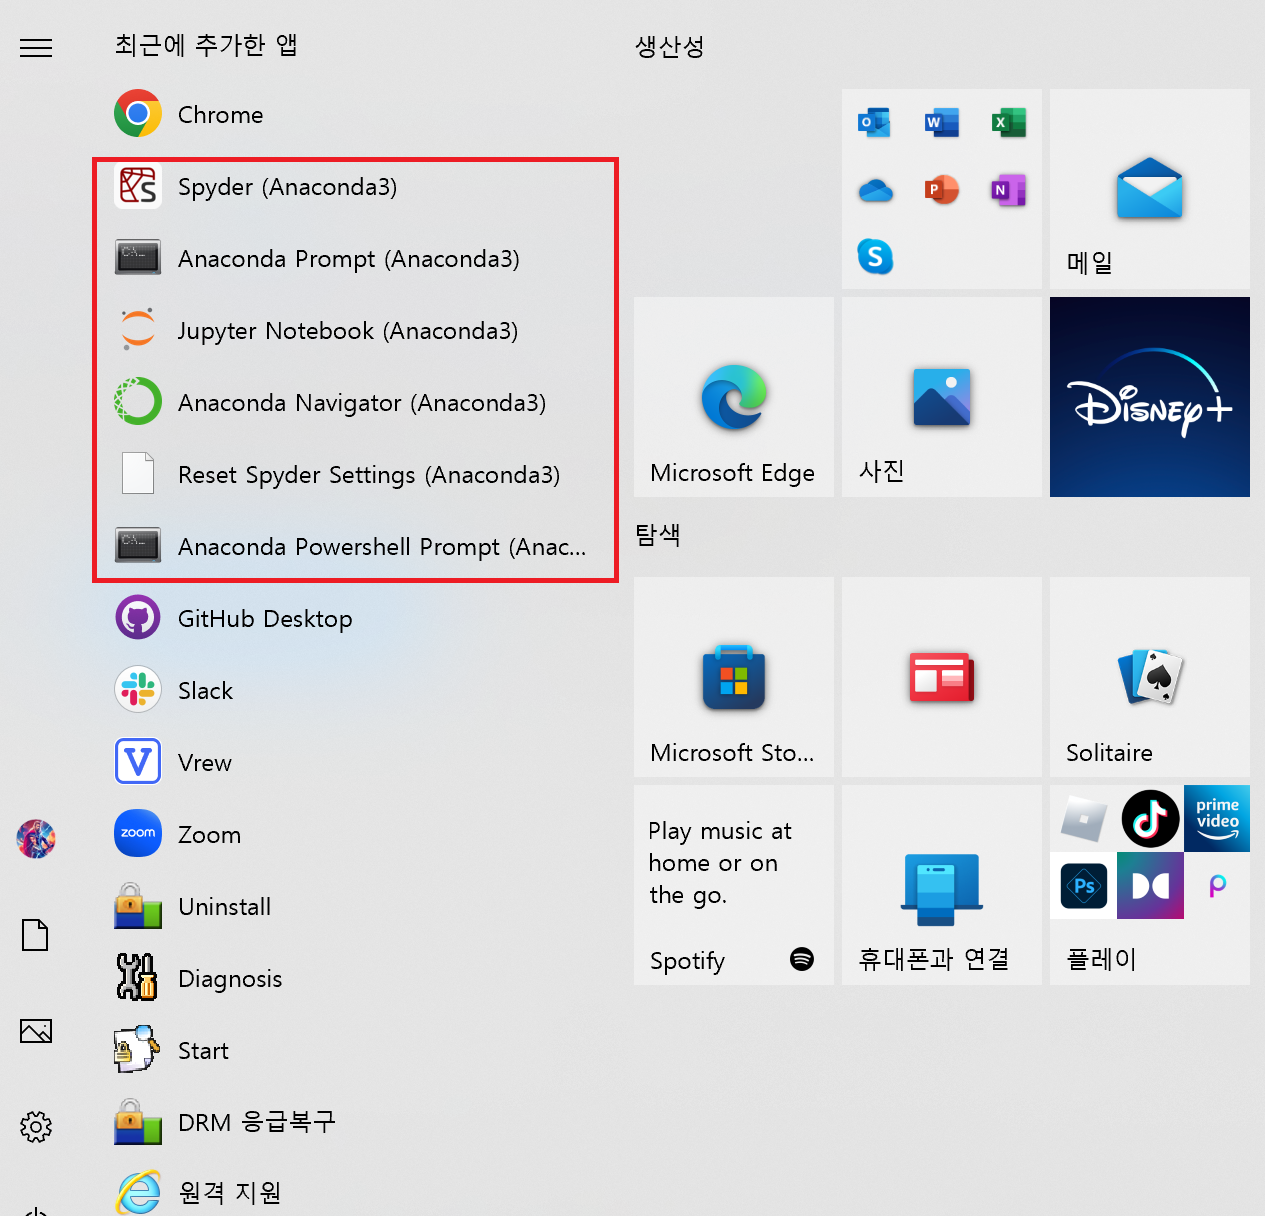Open Photoshop Express in 플레이 folder
1265x1216 pixels.
tap(1084, 885)
